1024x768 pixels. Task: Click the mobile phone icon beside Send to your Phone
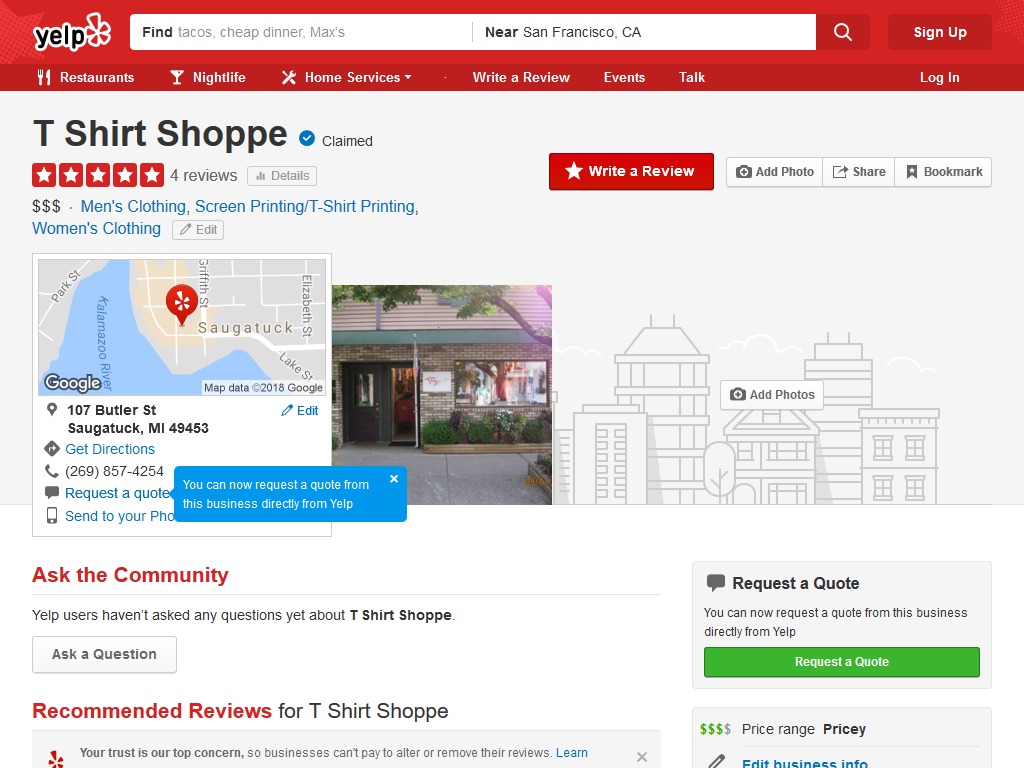click(52, 516)
